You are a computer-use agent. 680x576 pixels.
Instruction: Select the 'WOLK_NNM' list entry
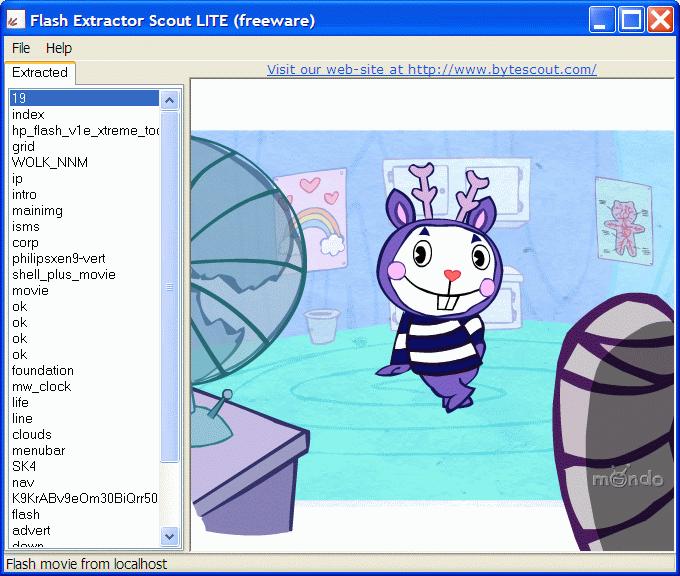point(84,162)
